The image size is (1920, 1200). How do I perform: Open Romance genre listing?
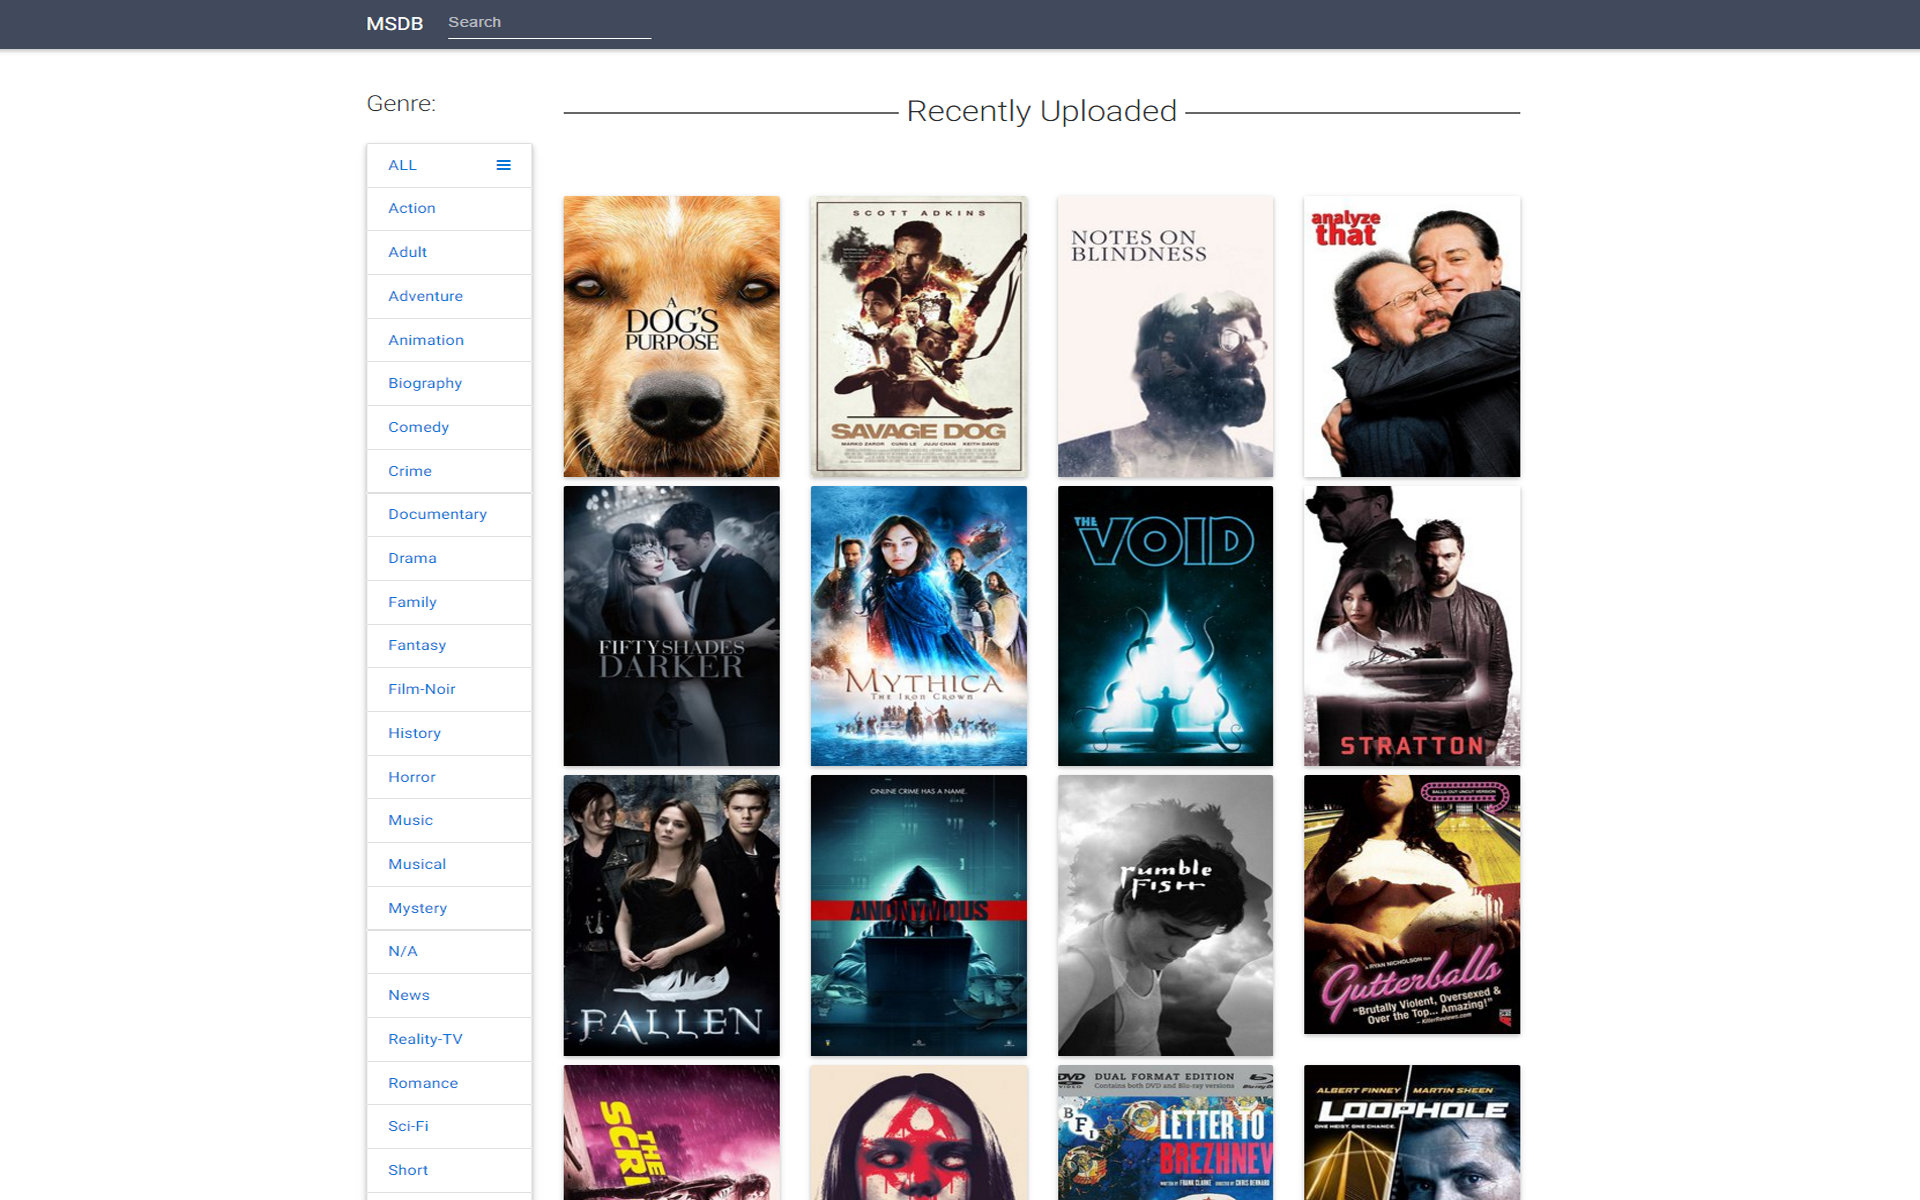click(449, 1083)
